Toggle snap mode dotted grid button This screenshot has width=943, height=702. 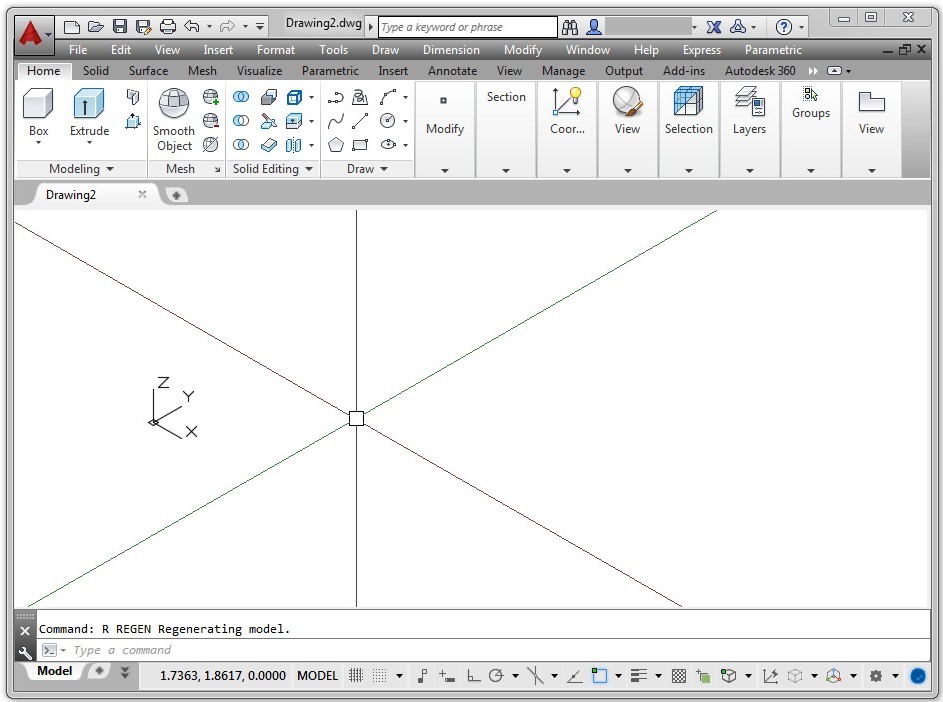click(x=379, y=676)
